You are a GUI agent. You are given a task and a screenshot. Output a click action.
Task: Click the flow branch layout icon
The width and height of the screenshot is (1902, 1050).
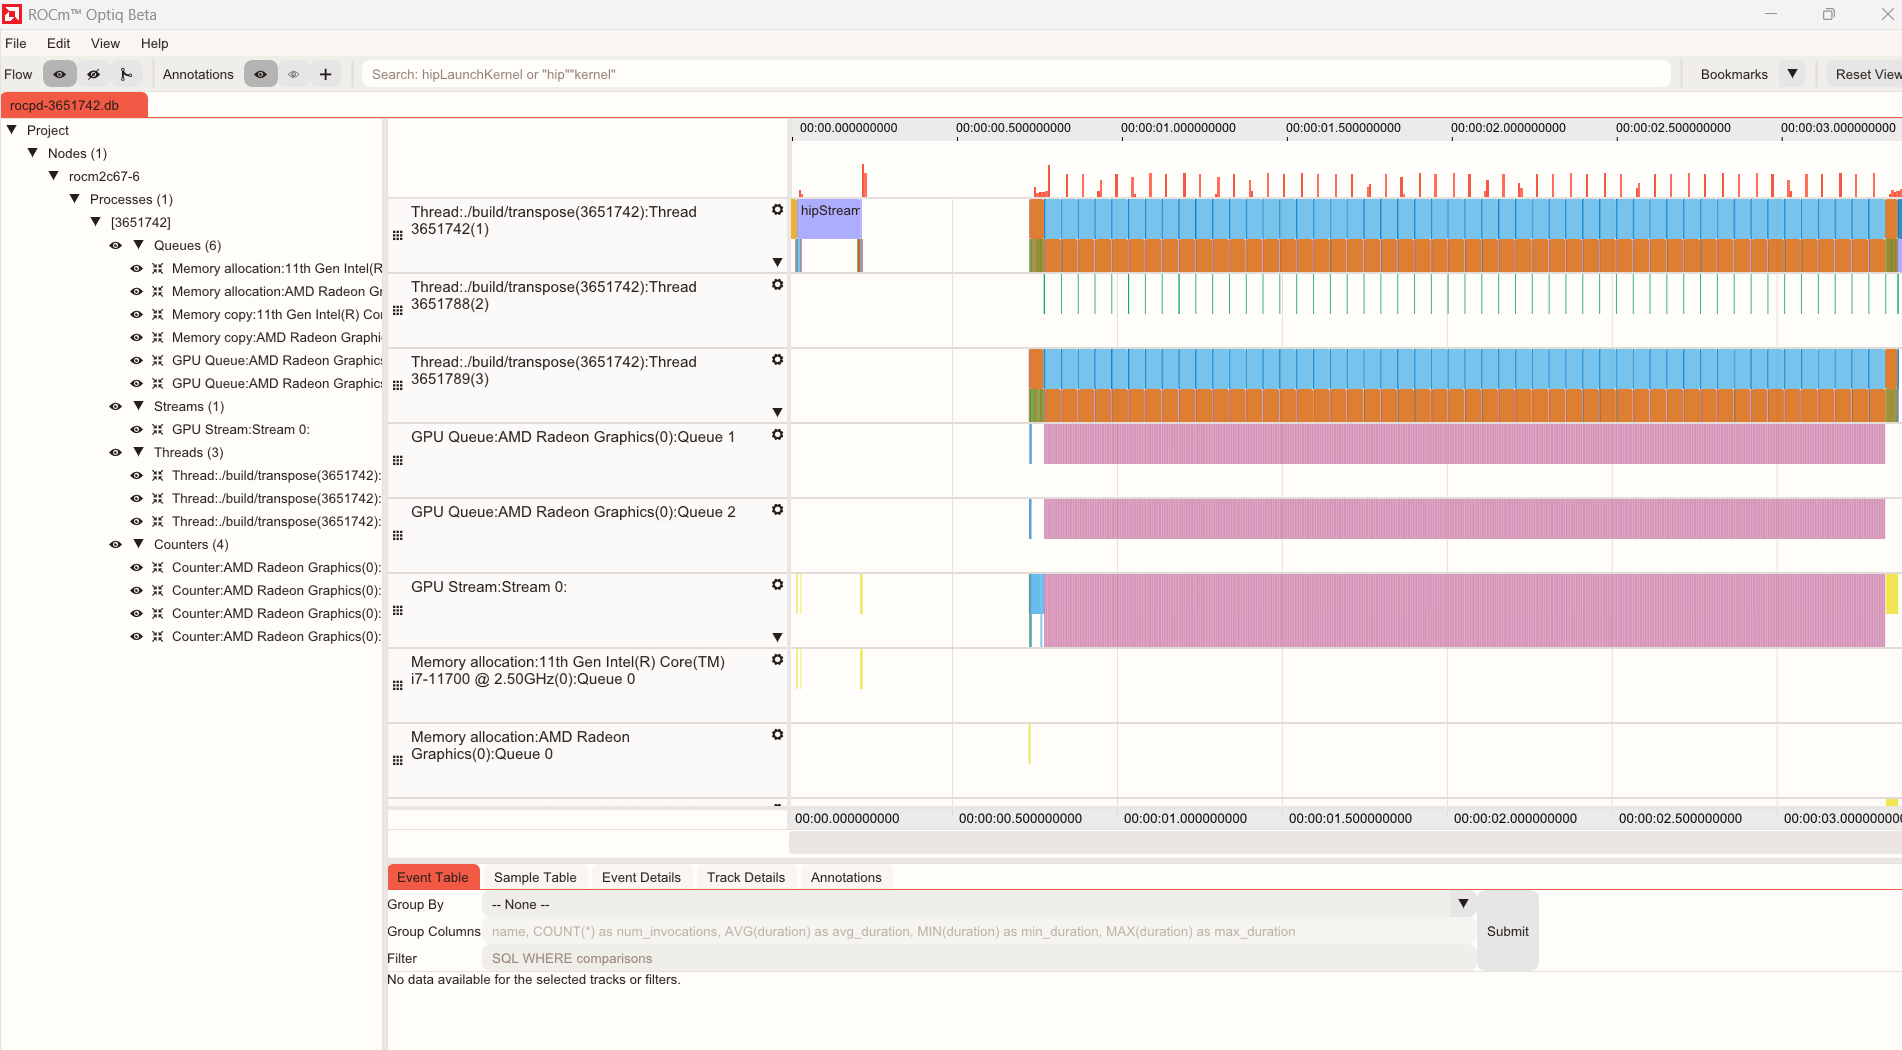pyautogui.click(x=126, y=74)
